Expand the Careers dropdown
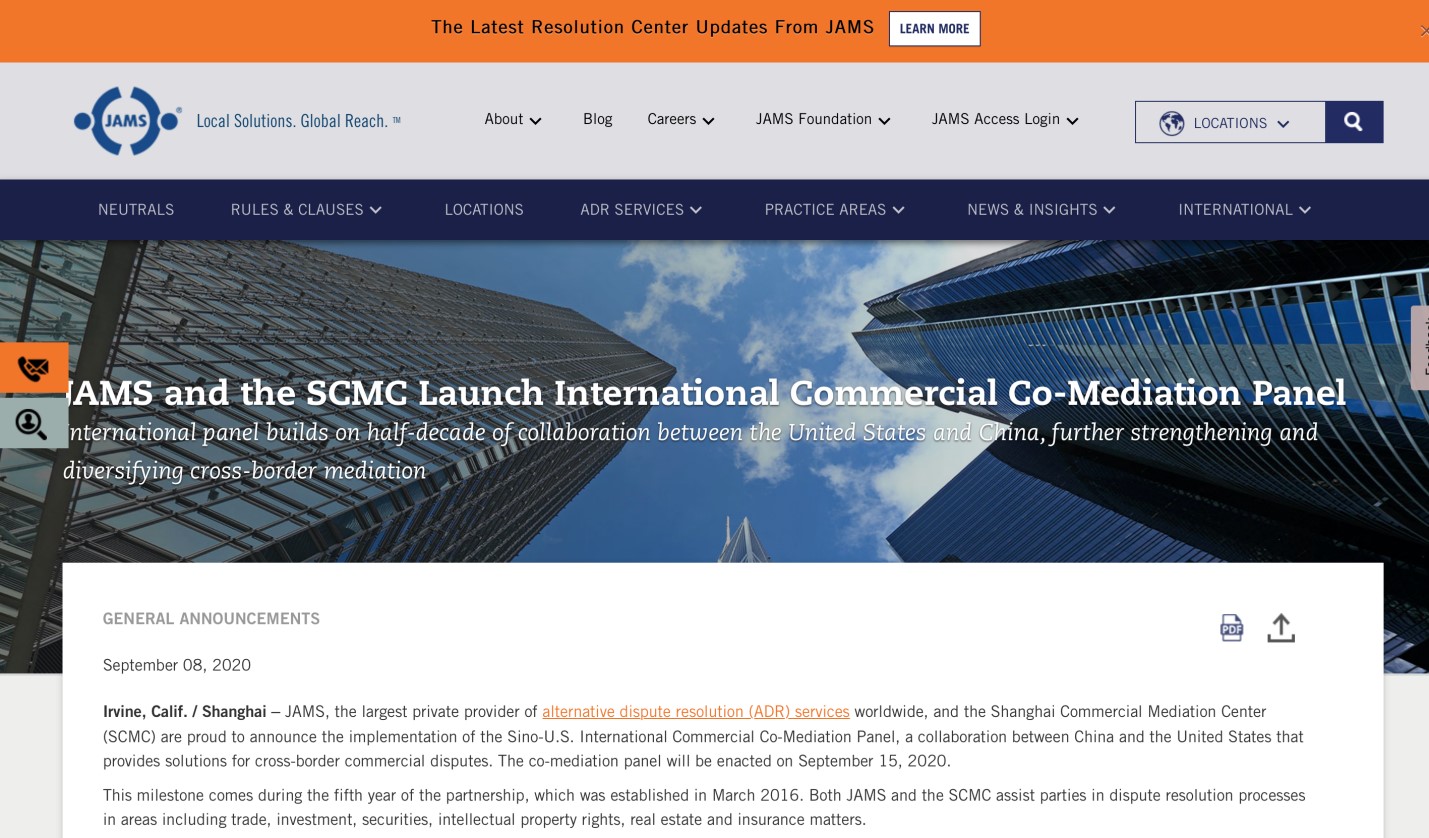 pos(681,120)
